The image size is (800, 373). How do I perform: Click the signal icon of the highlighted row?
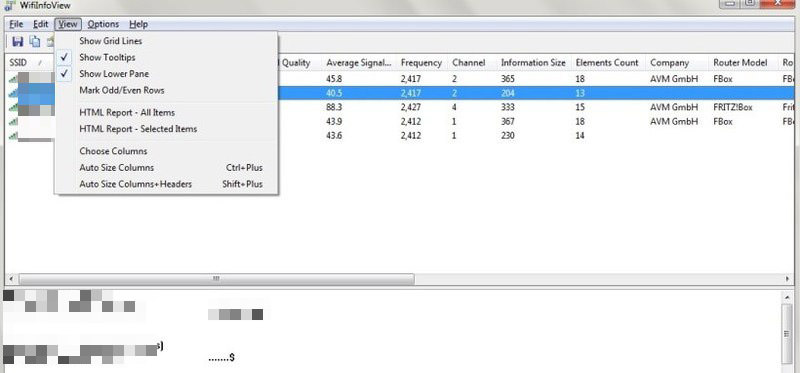coord(13,93)
